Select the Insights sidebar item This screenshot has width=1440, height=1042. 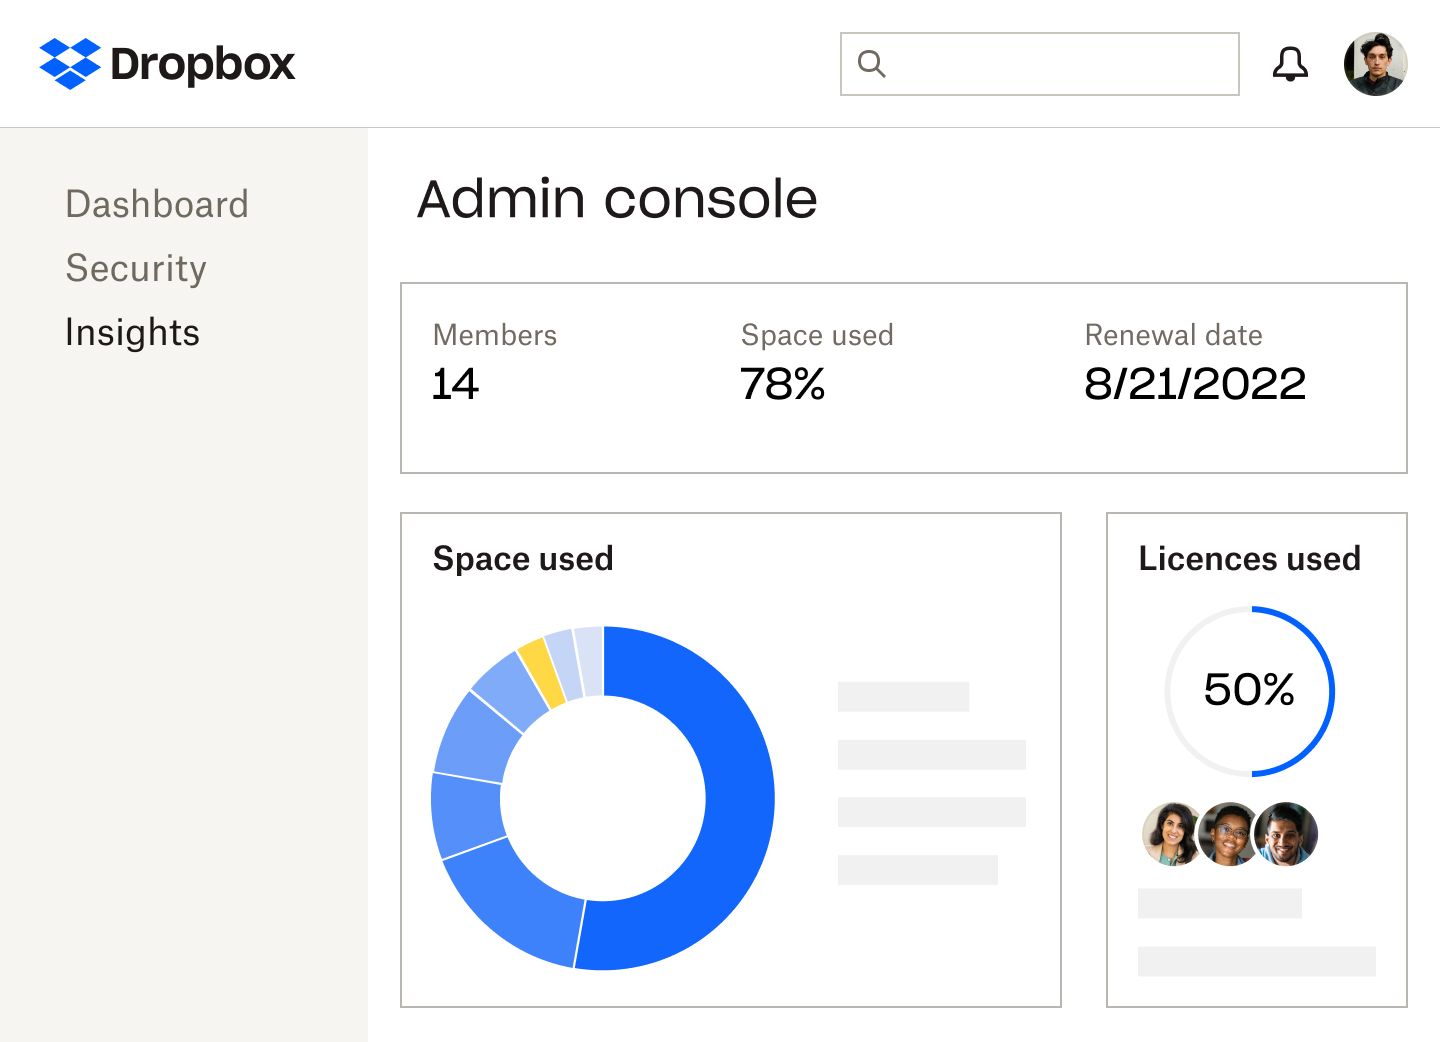point(132,332)
